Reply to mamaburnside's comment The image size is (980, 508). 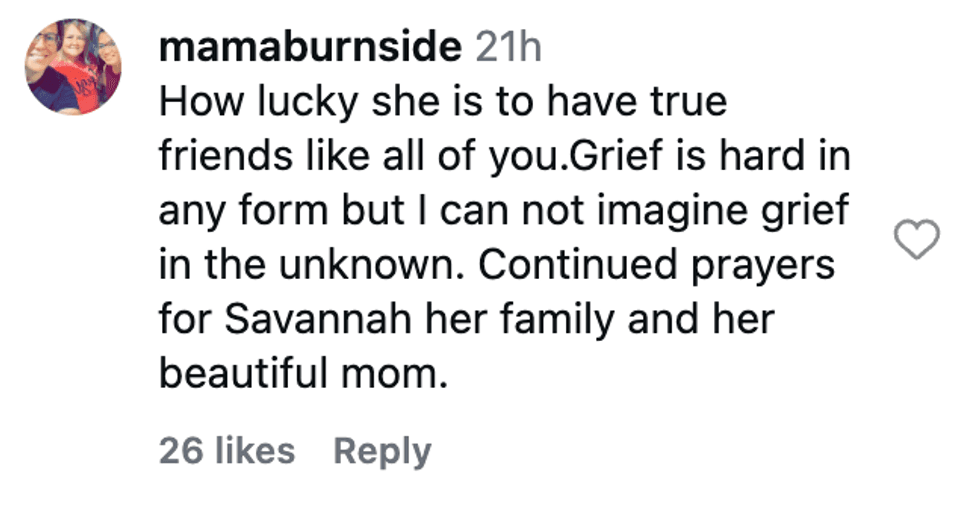382,450
